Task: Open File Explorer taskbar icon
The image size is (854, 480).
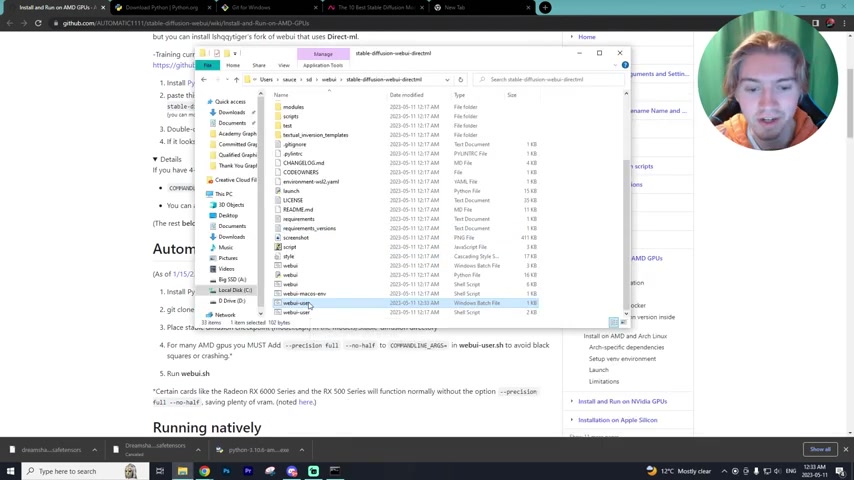Action: 182,471
